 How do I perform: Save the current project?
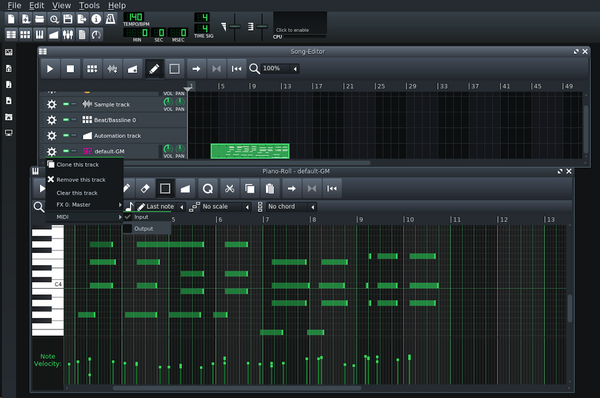point(68,19)
